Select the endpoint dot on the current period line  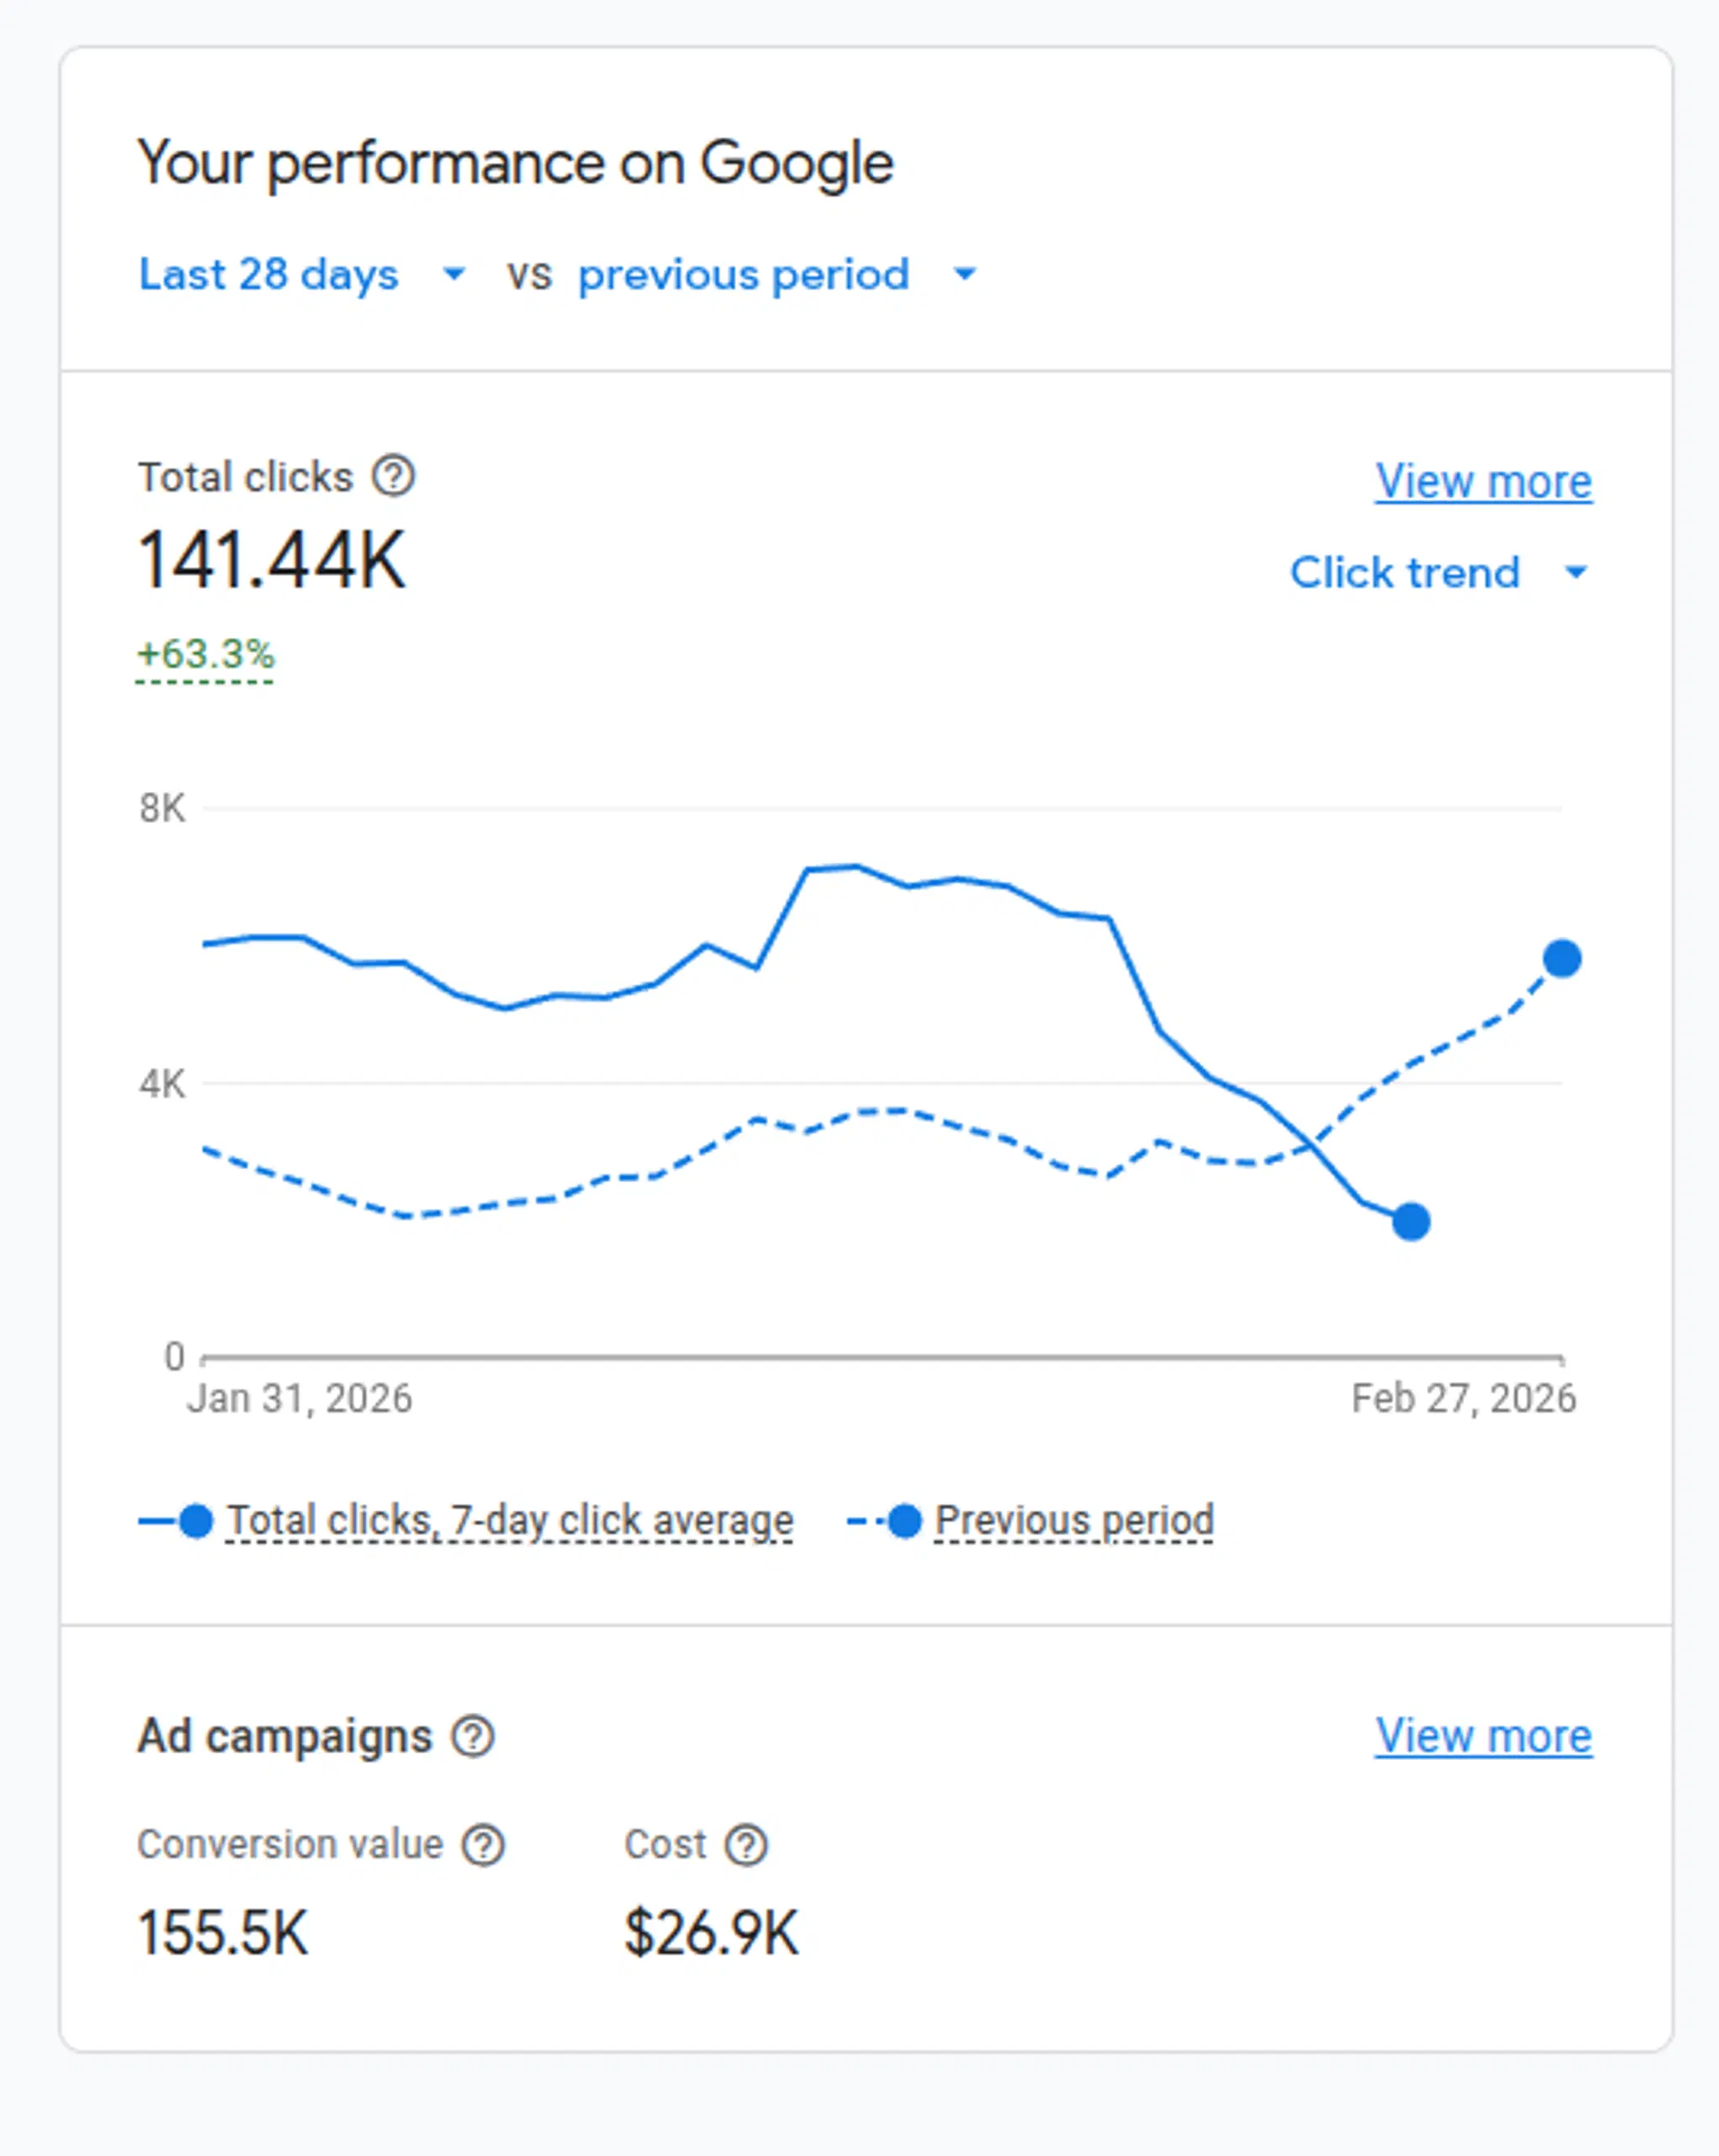tap(1411, 1221)
